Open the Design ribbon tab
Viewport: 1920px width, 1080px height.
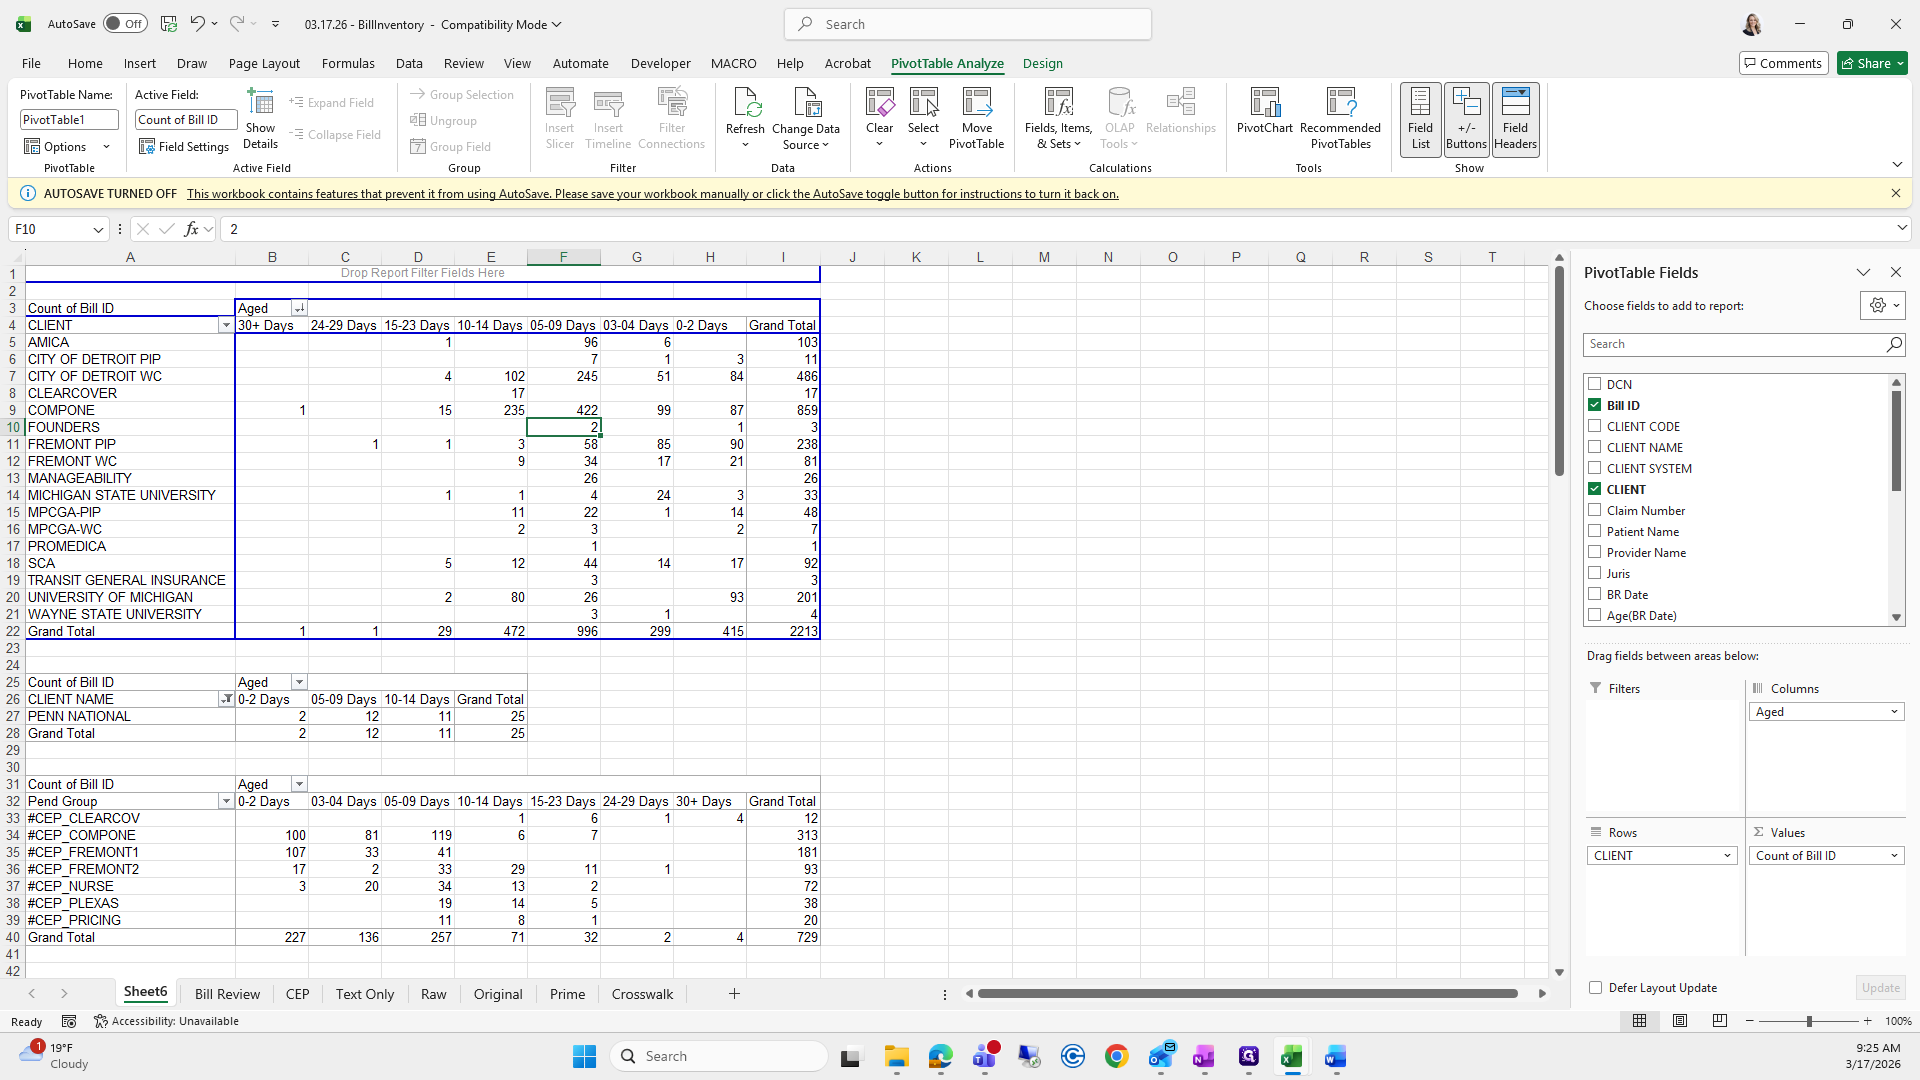(1042, 63)
